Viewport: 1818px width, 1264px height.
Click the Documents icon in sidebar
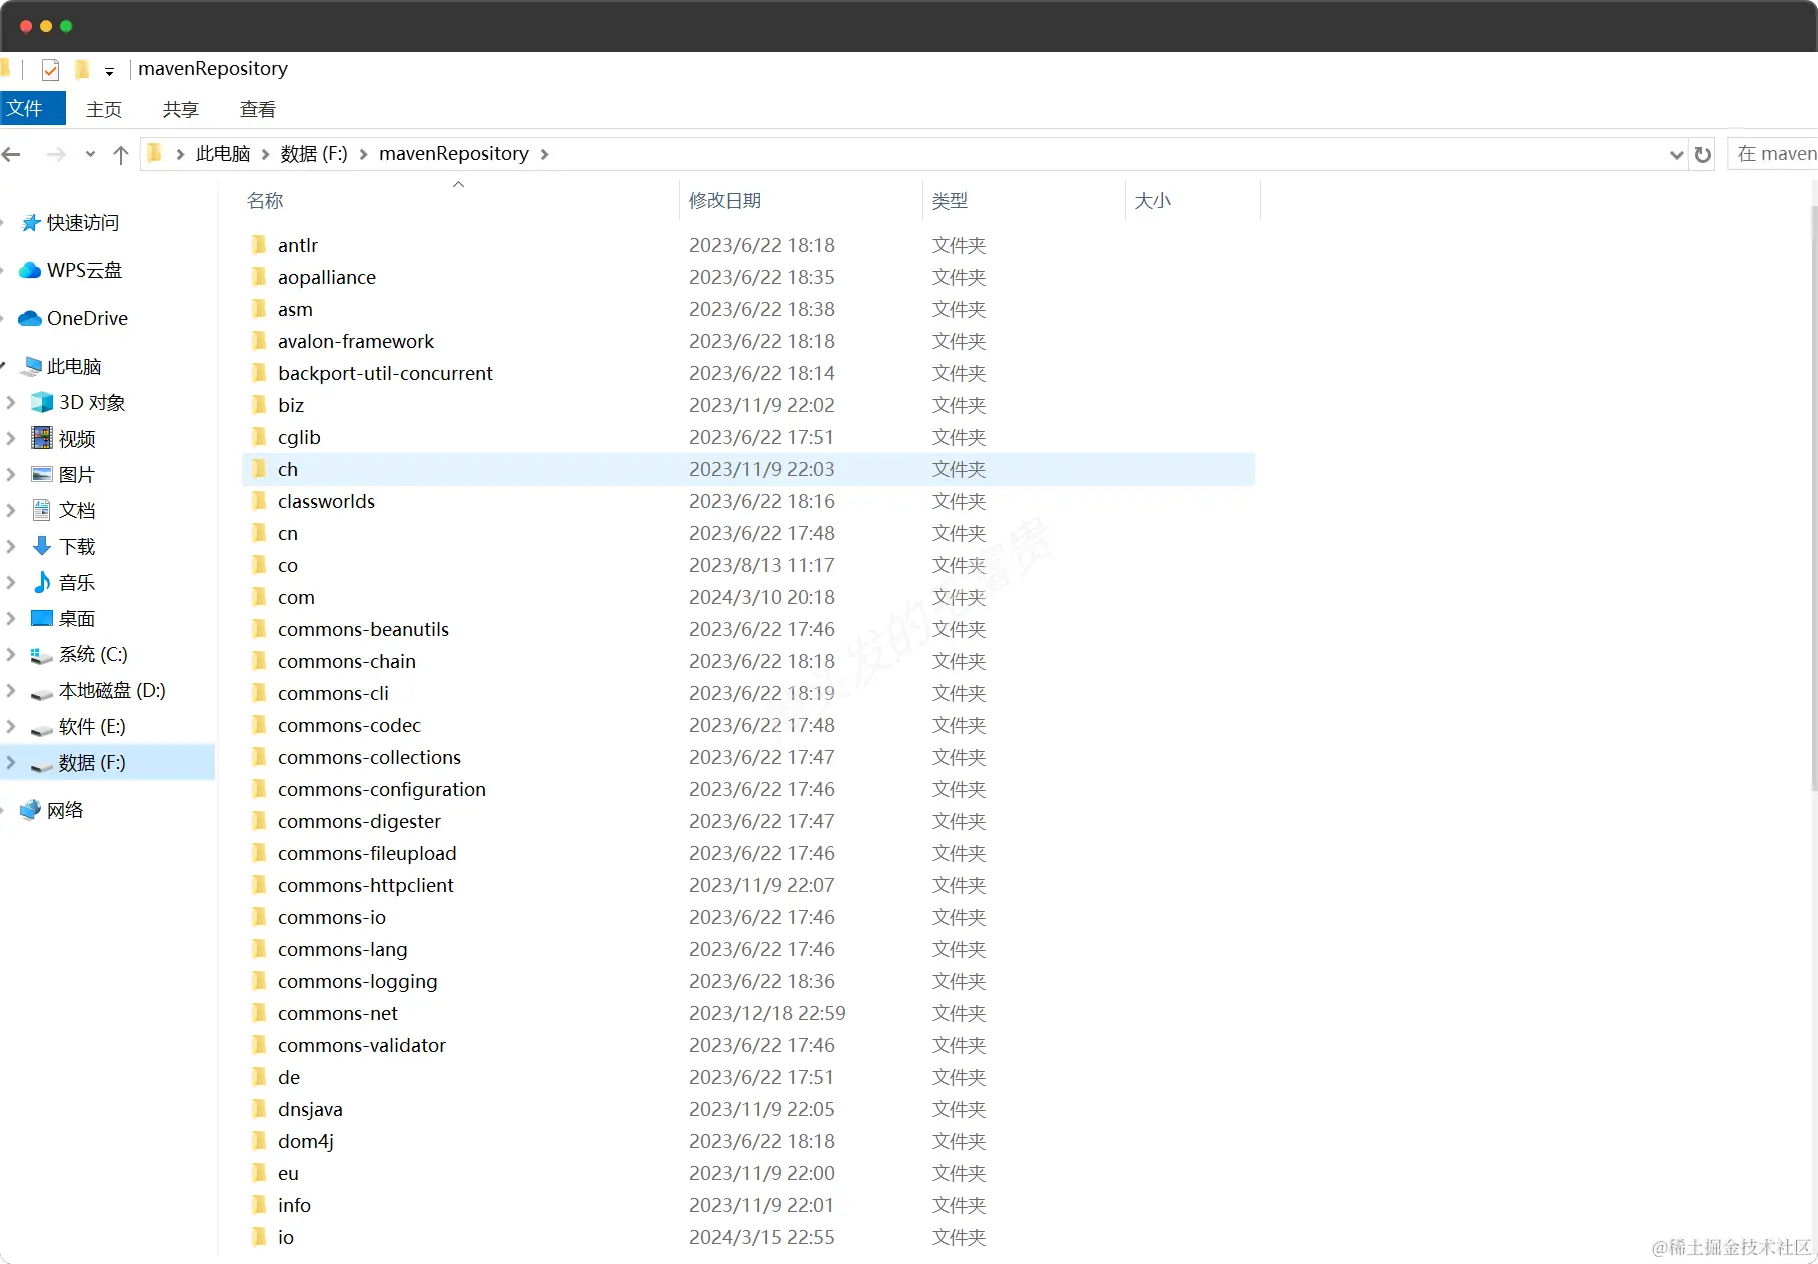point(42,510)
